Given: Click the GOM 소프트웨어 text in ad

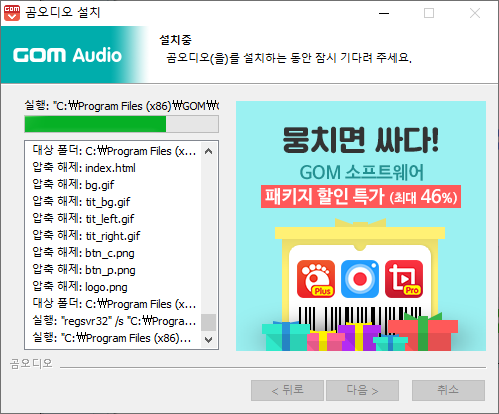Looking at the screenshot, I should pyautogui.click(x=361, y=172).
